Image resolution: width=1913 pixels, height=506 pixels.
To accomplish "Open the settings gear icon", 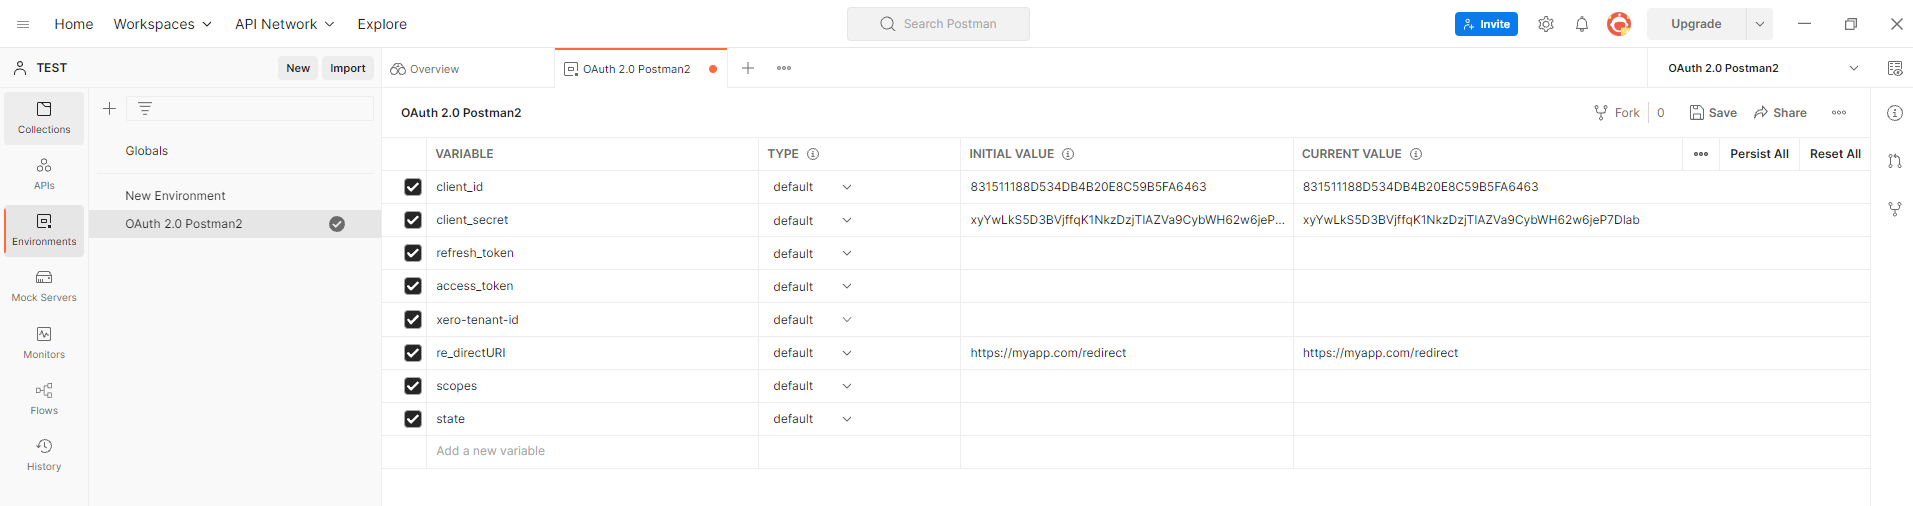I will (x=1545, y=24).
